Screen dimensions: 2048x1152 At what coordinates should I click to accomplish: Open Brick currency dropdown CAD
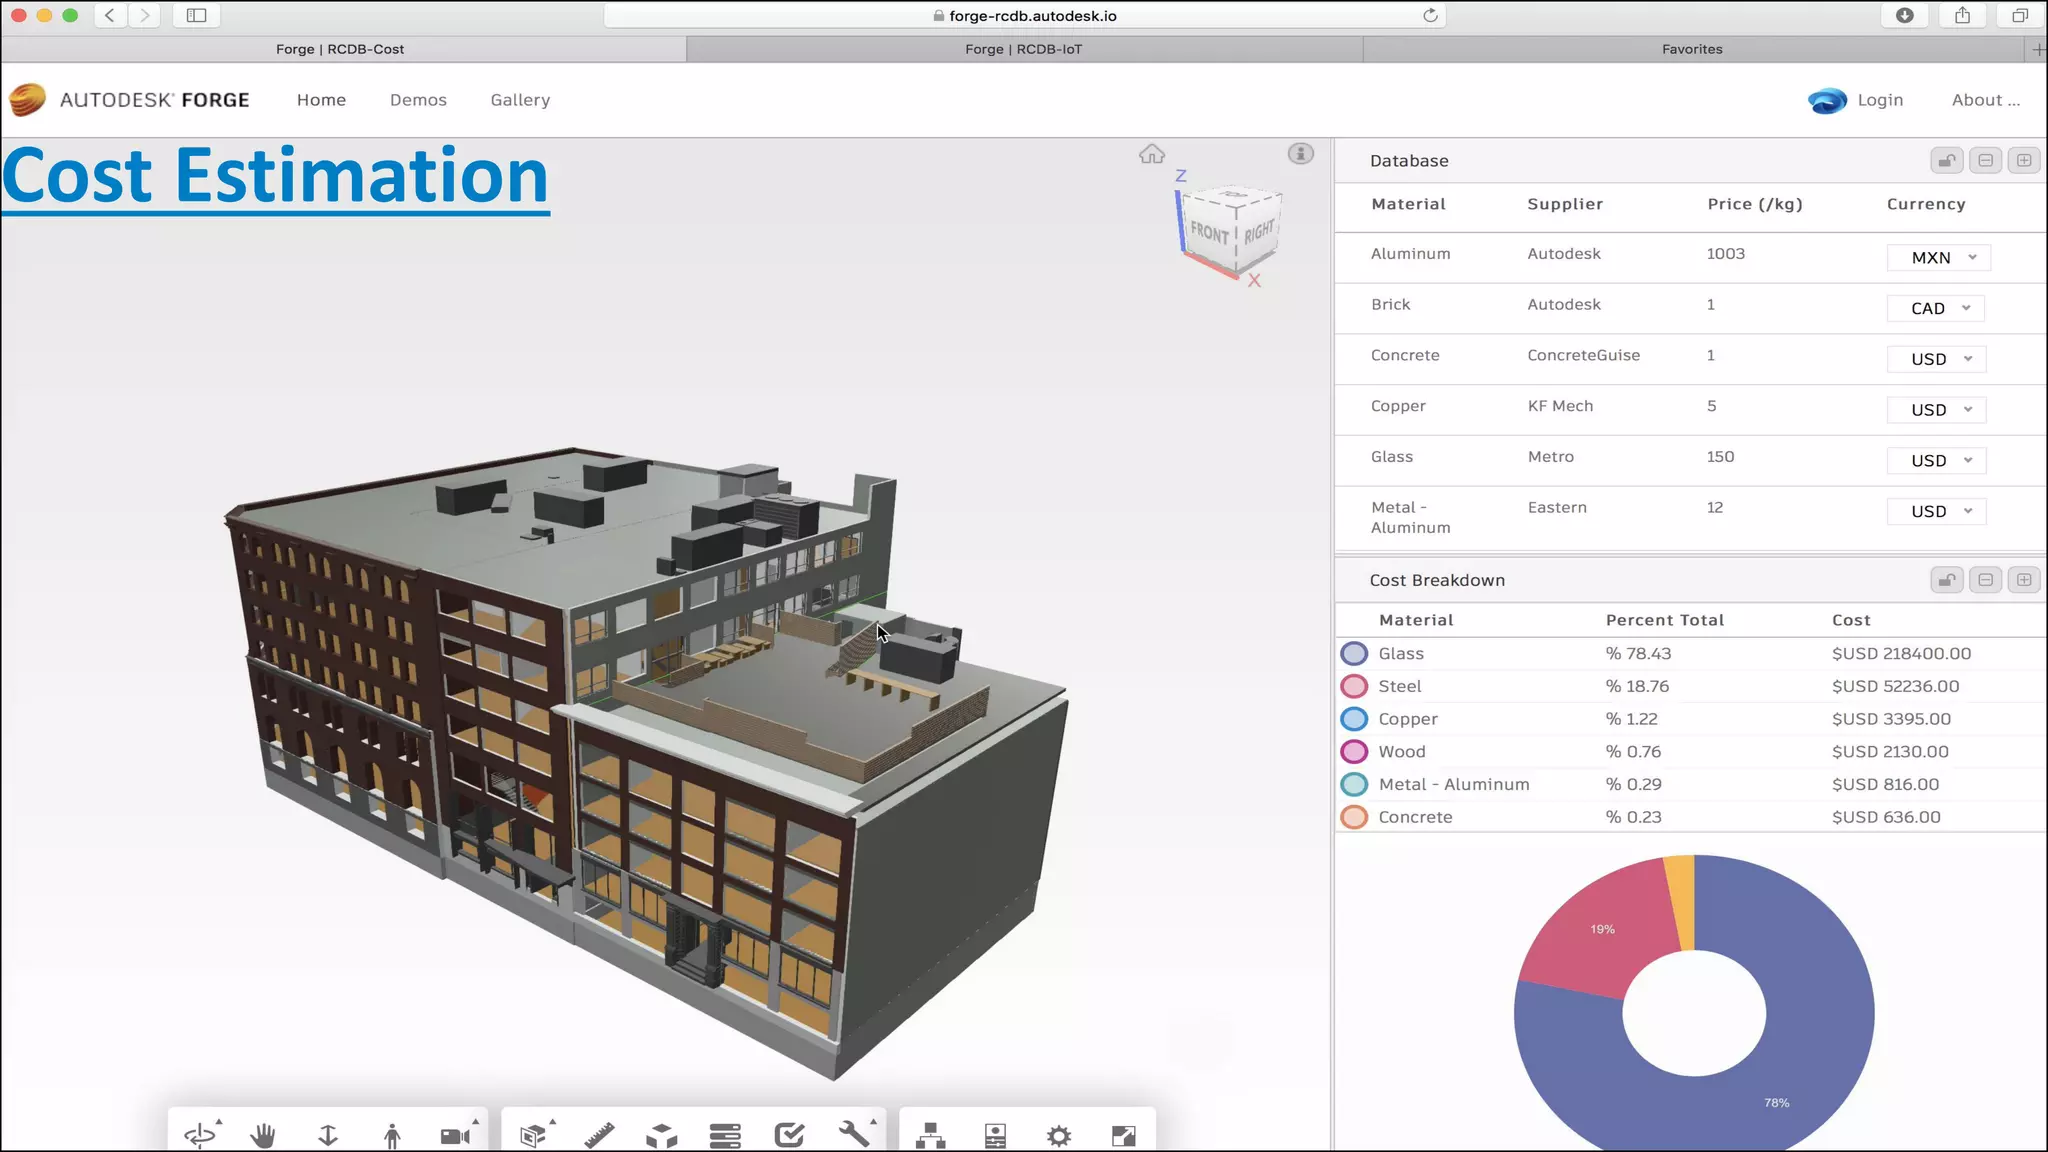[x=1935, y=308]
